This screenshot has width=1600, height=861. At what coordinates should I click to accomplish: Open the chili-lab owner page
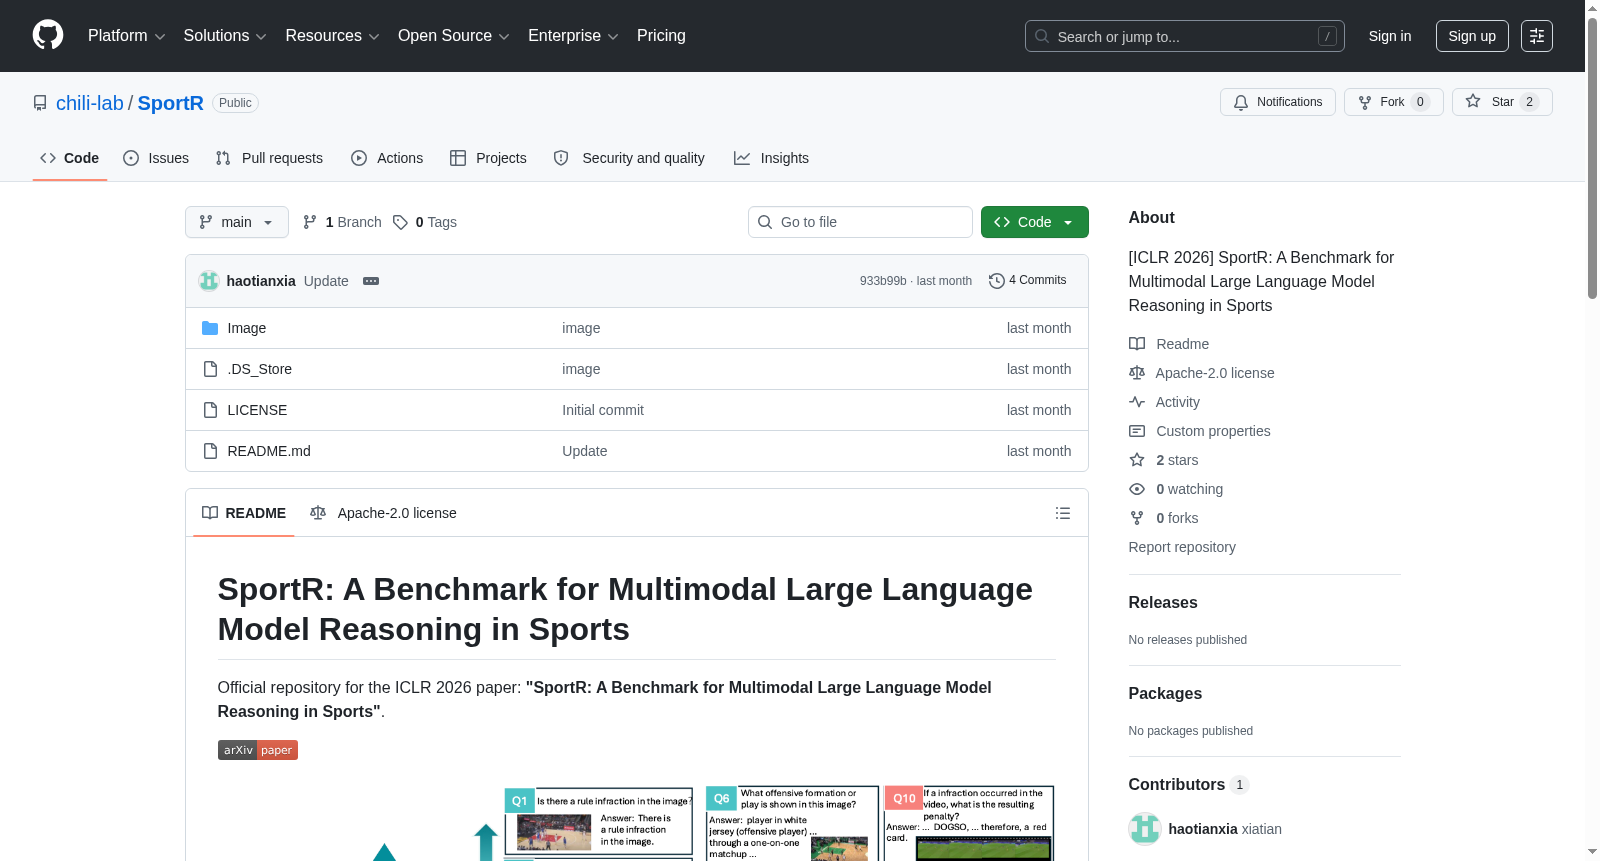click(x=90, y=103)
